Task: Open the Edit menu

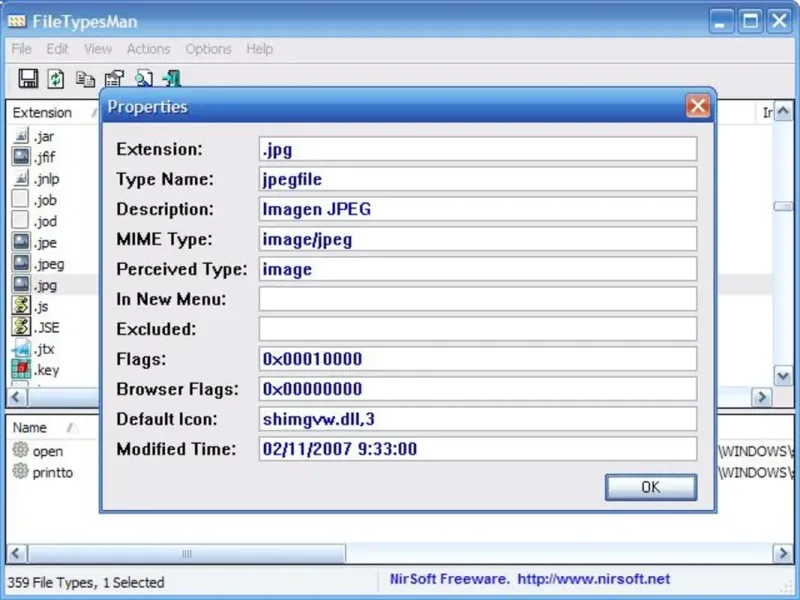Action: 57,49
